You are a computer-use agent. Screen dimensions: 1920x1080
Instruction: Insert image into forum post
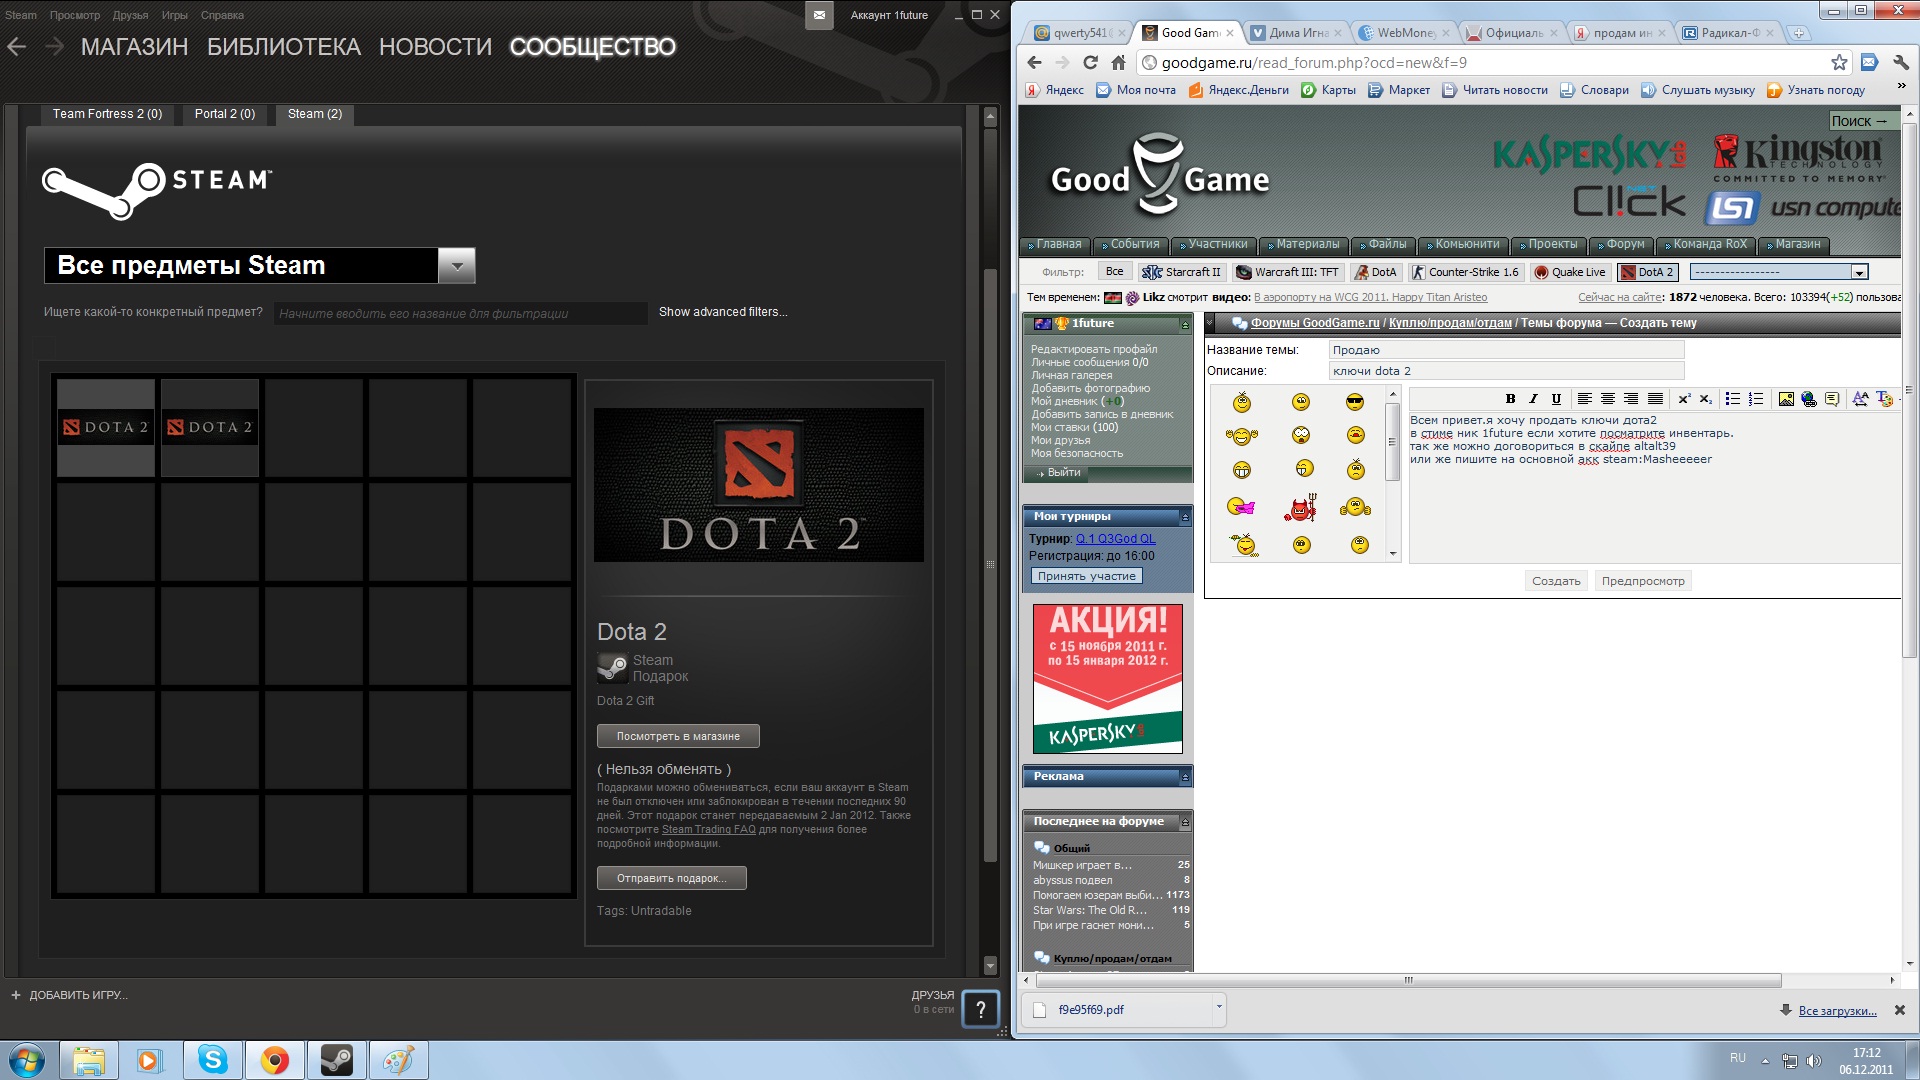1786,399
